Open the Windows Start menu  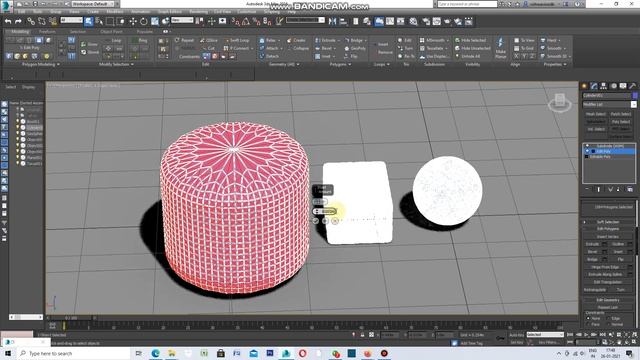coord(8,353)
